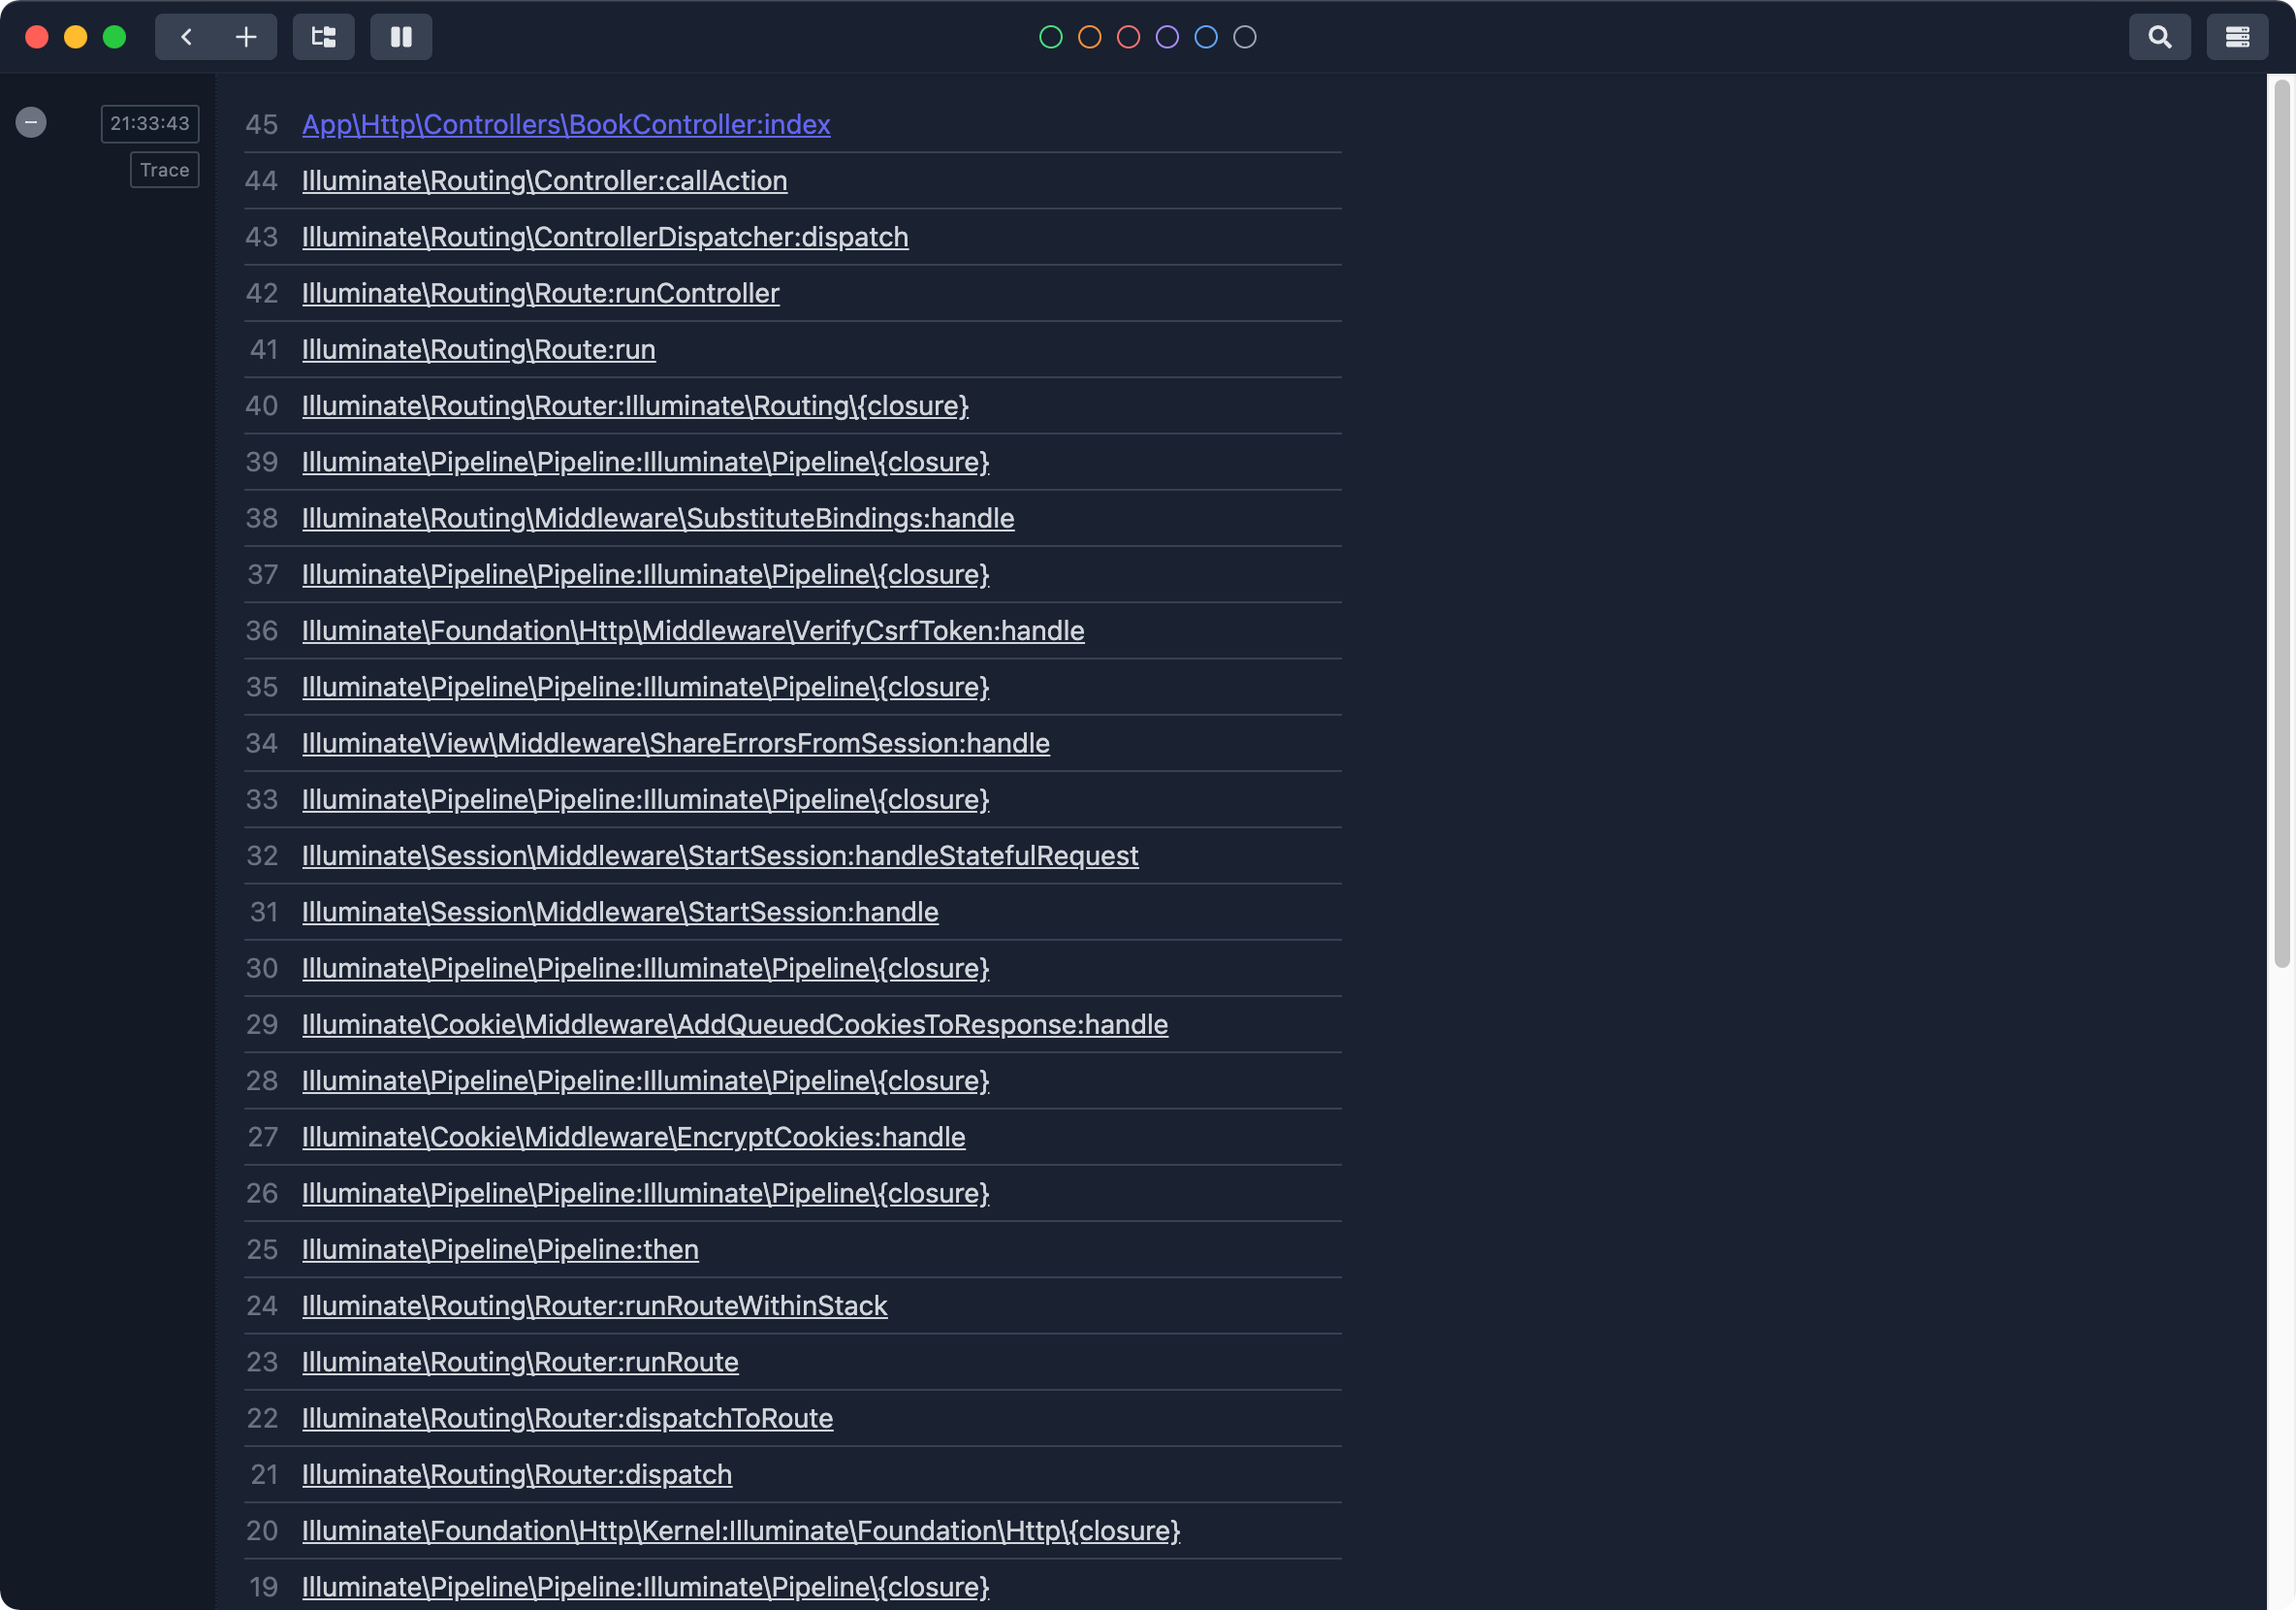Select the green color filter circle
The height and width of the screenshot is (1610, 2296).
click(1050, 37)
